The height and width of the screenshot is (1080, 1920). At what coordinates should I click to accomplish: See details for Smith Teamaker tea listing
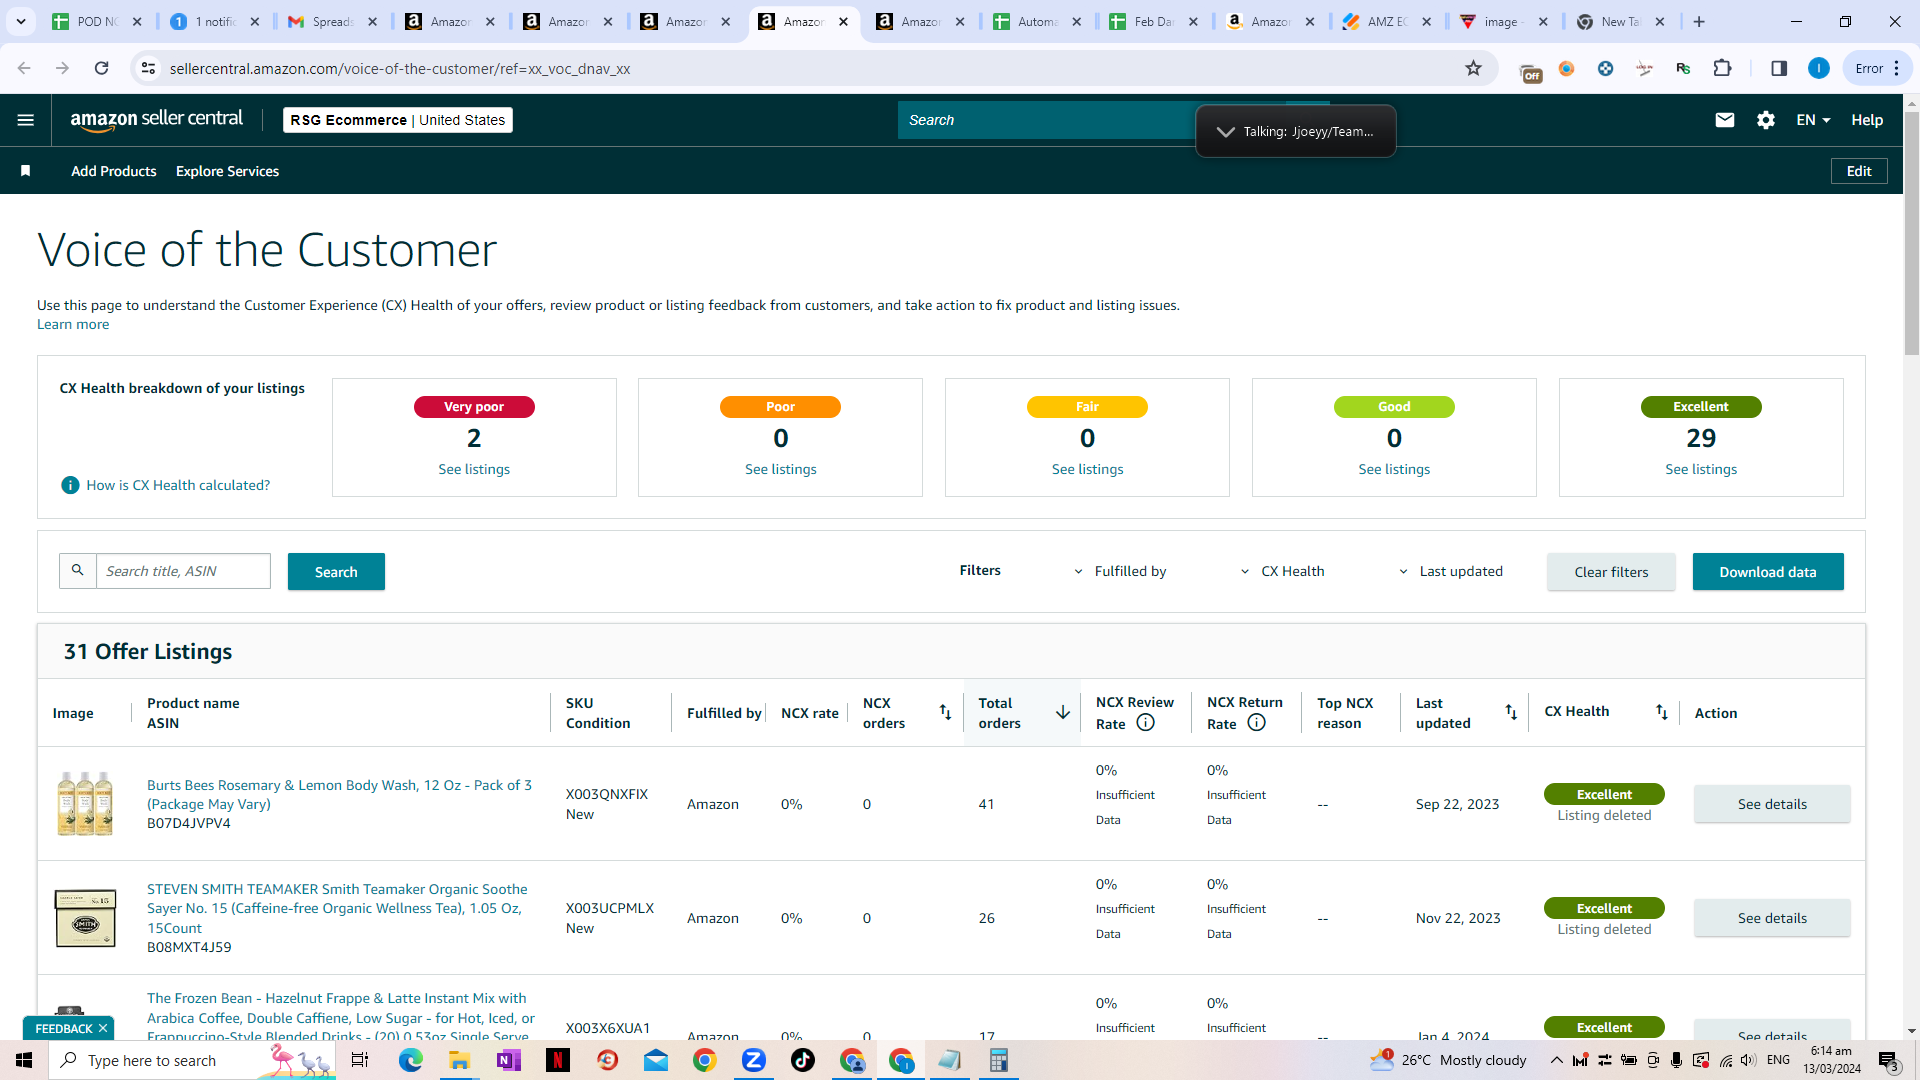(x=1772, y=918)
